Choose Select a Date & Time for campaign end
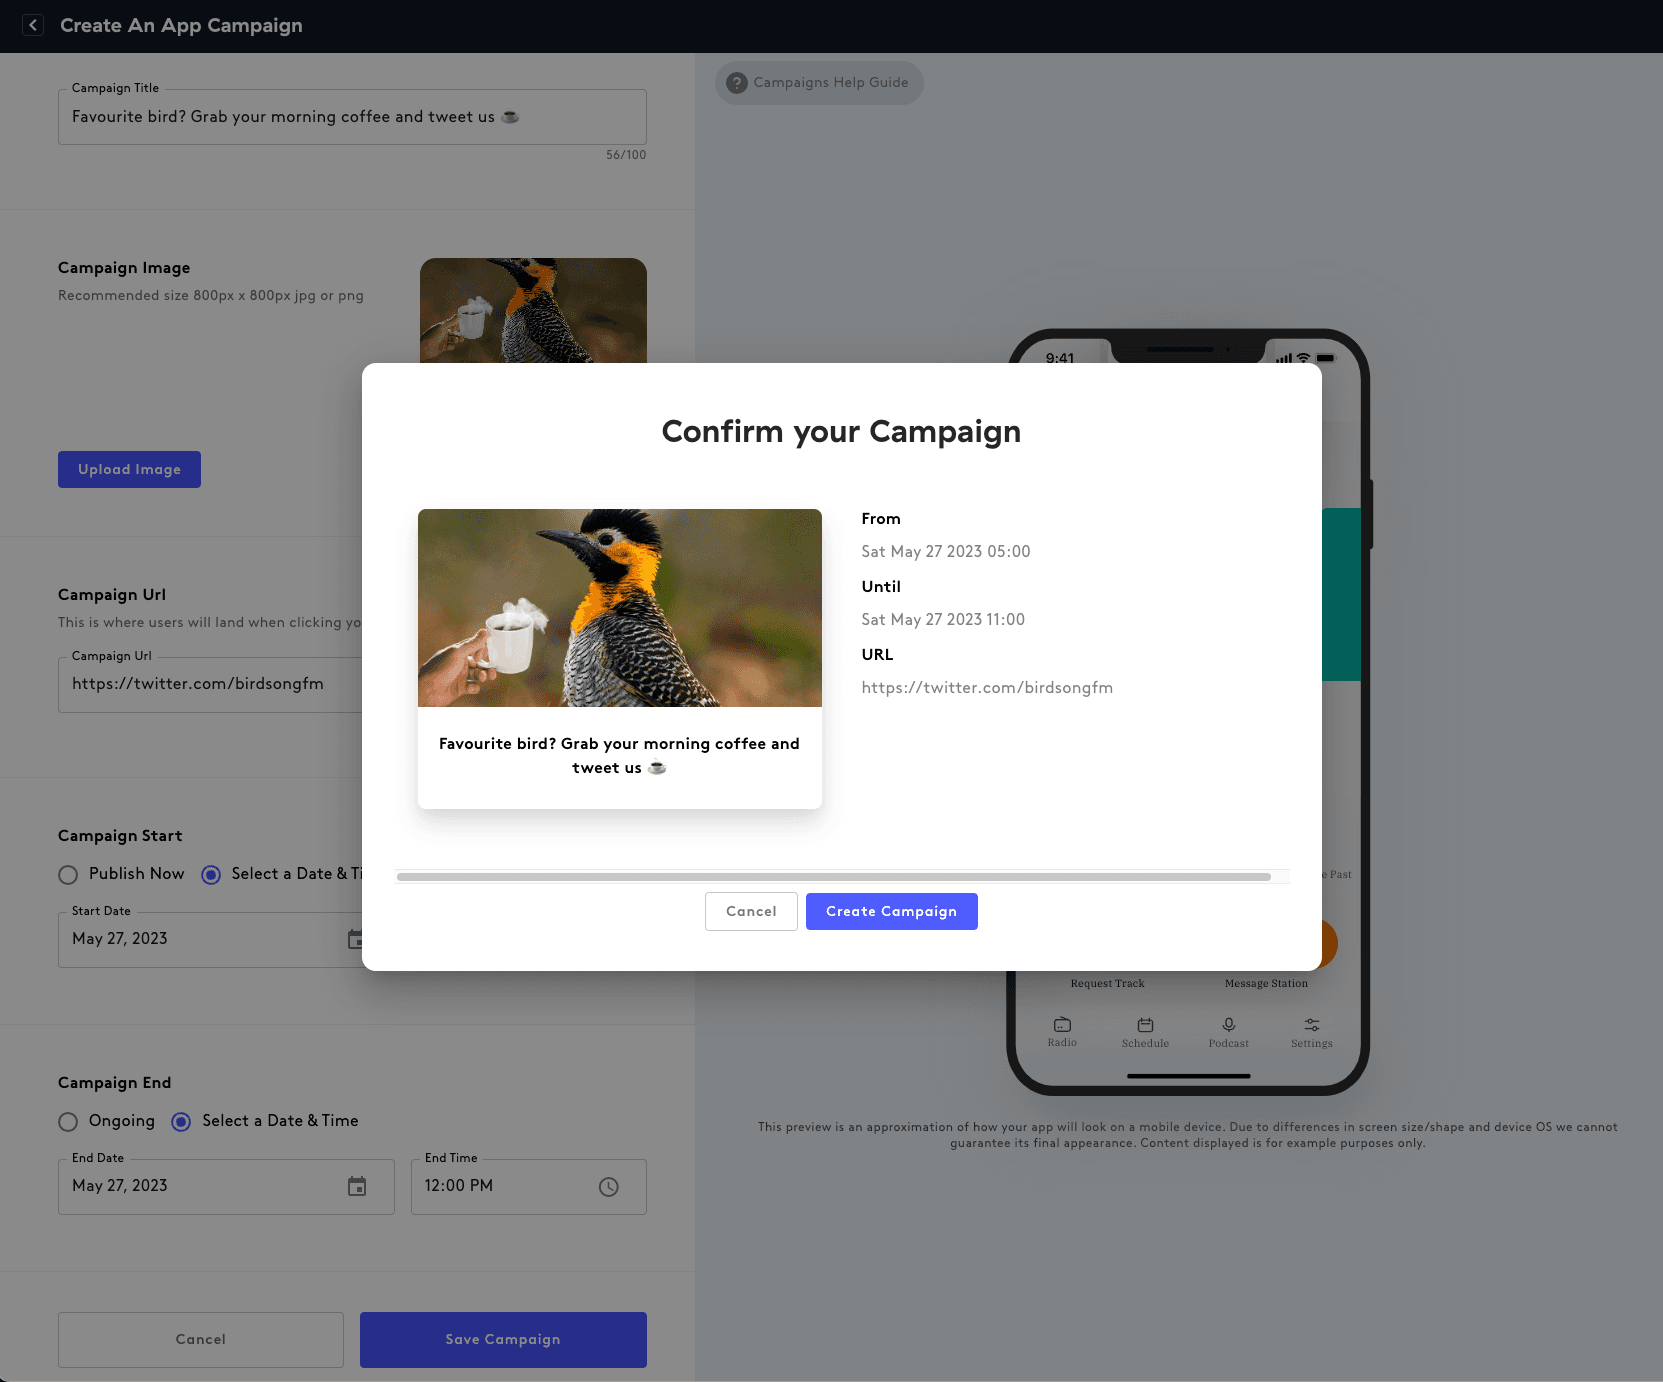 pyautogui.click(x=181, y=1122)
